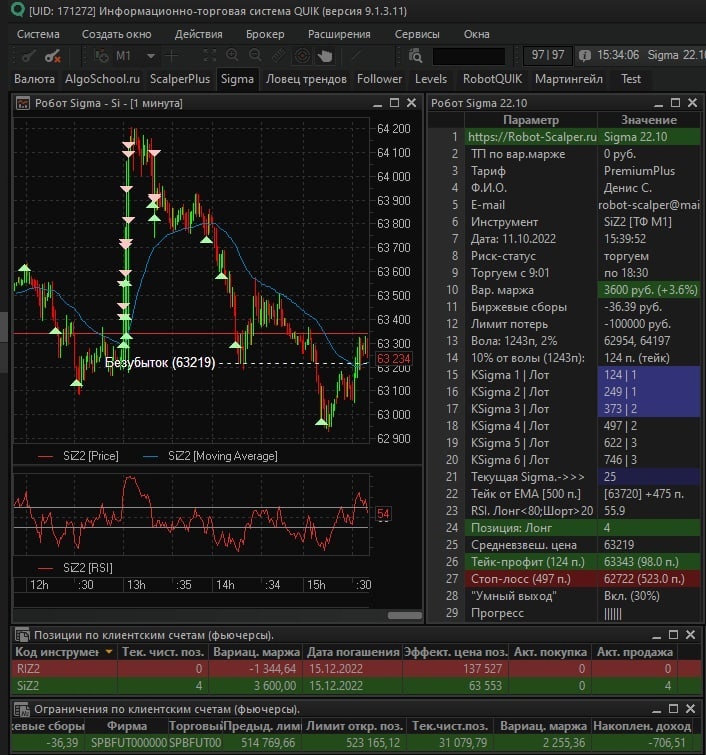Switch to the Levels tab
Image resolution: width=706 pixels, height=755 pixels.
click(431, 79)
